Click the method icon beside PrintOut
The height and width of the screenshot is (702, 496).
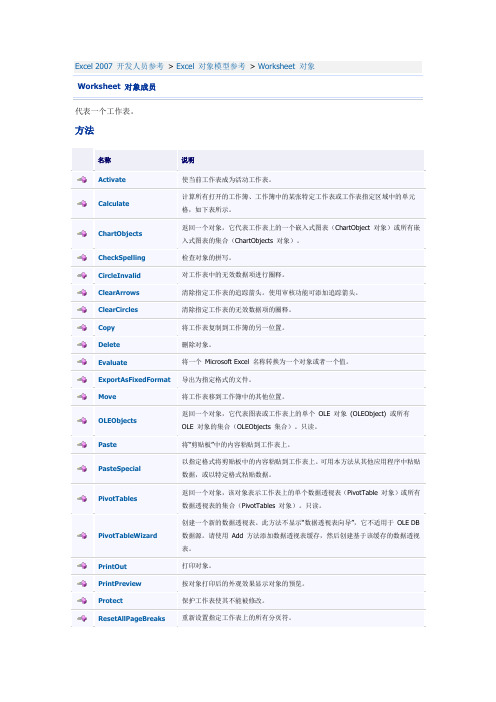82,566
